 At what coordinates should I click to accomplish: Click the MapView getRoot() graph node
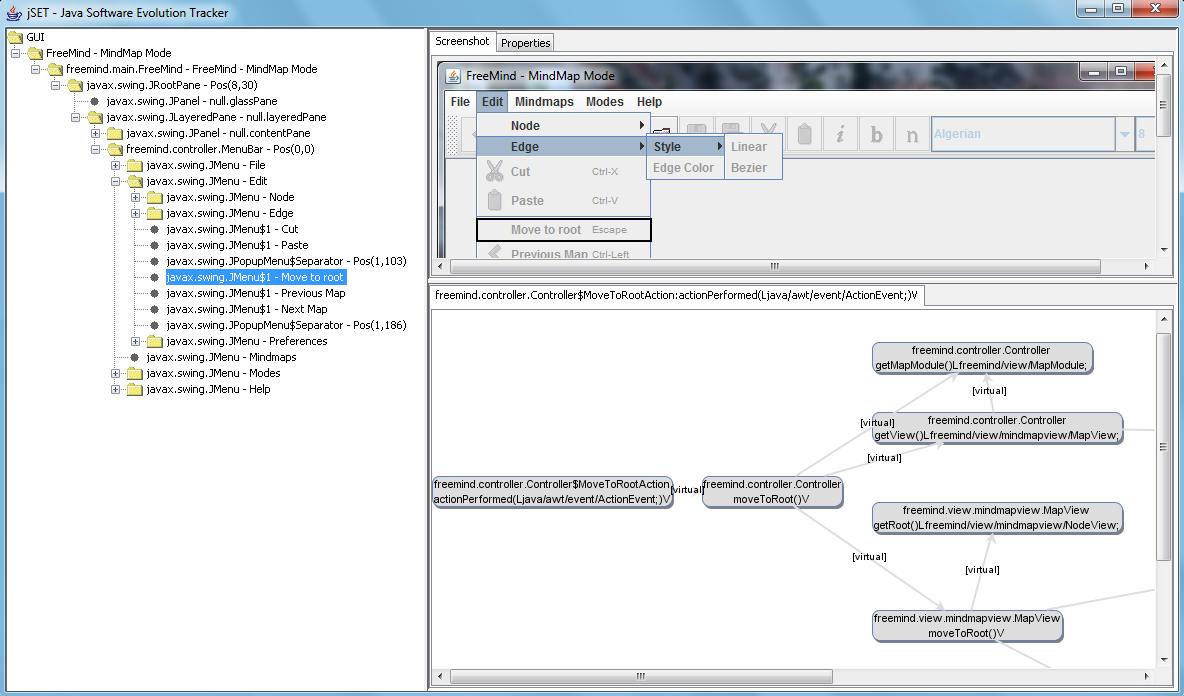tap(996, 517)
